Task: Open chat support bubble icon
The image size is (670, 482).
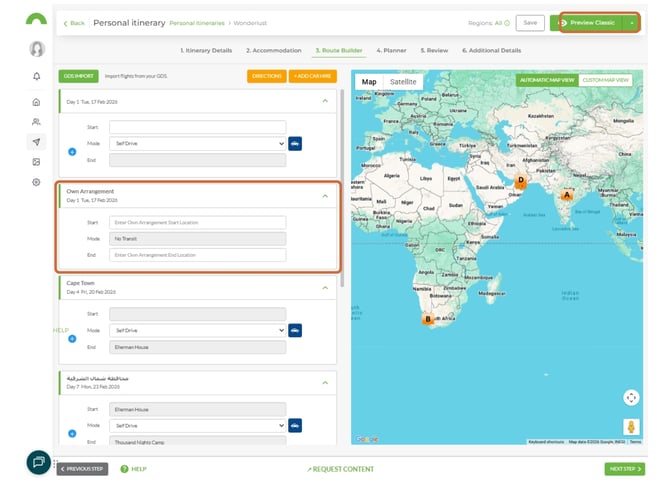Action: tap(38, 462)
